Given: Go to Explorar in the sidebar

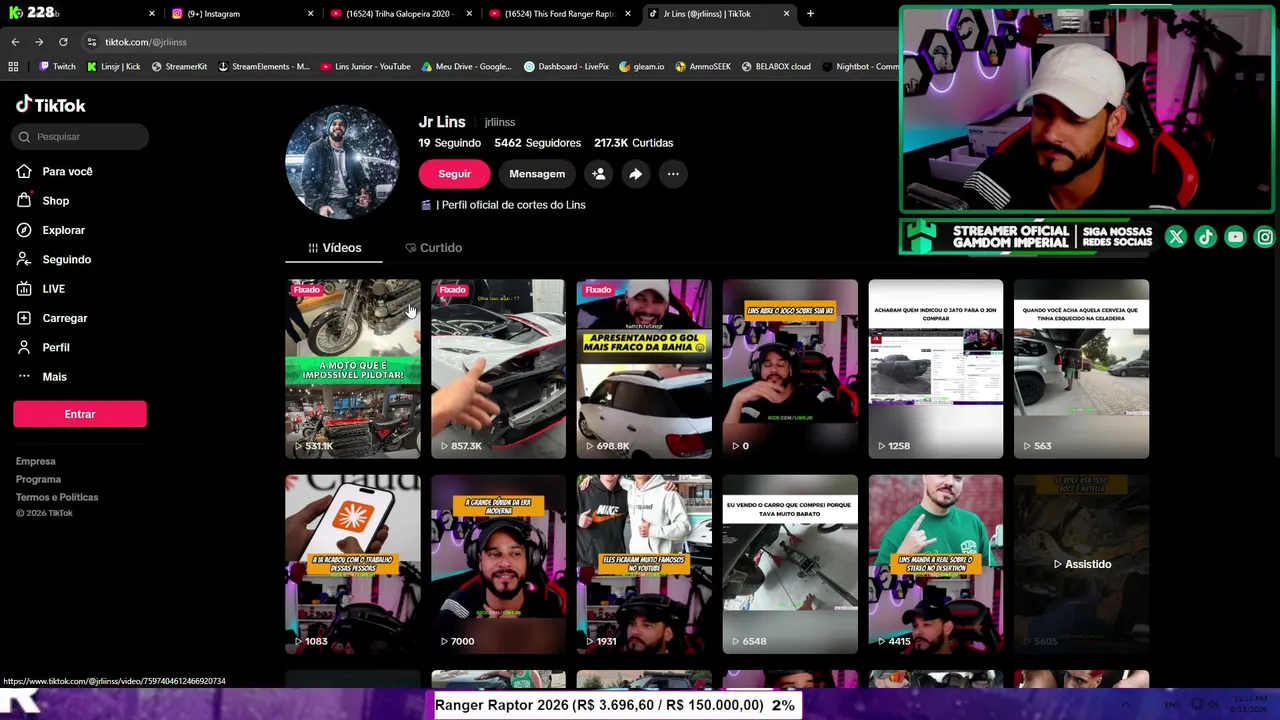Looking at the screenshot, I should pyautogui.click(x=51, y=230).
